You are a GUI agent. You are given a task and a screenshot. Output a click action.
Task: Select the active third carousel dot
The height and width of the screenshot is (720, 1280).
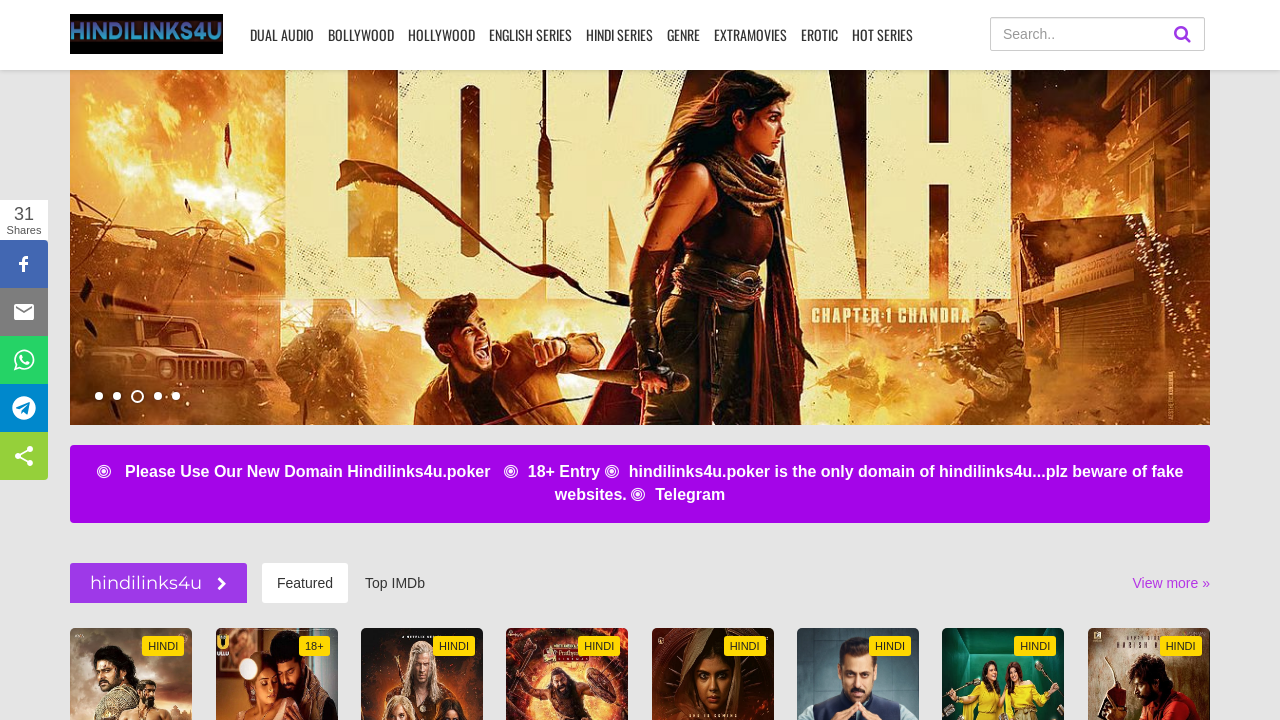tap(137, 396)
